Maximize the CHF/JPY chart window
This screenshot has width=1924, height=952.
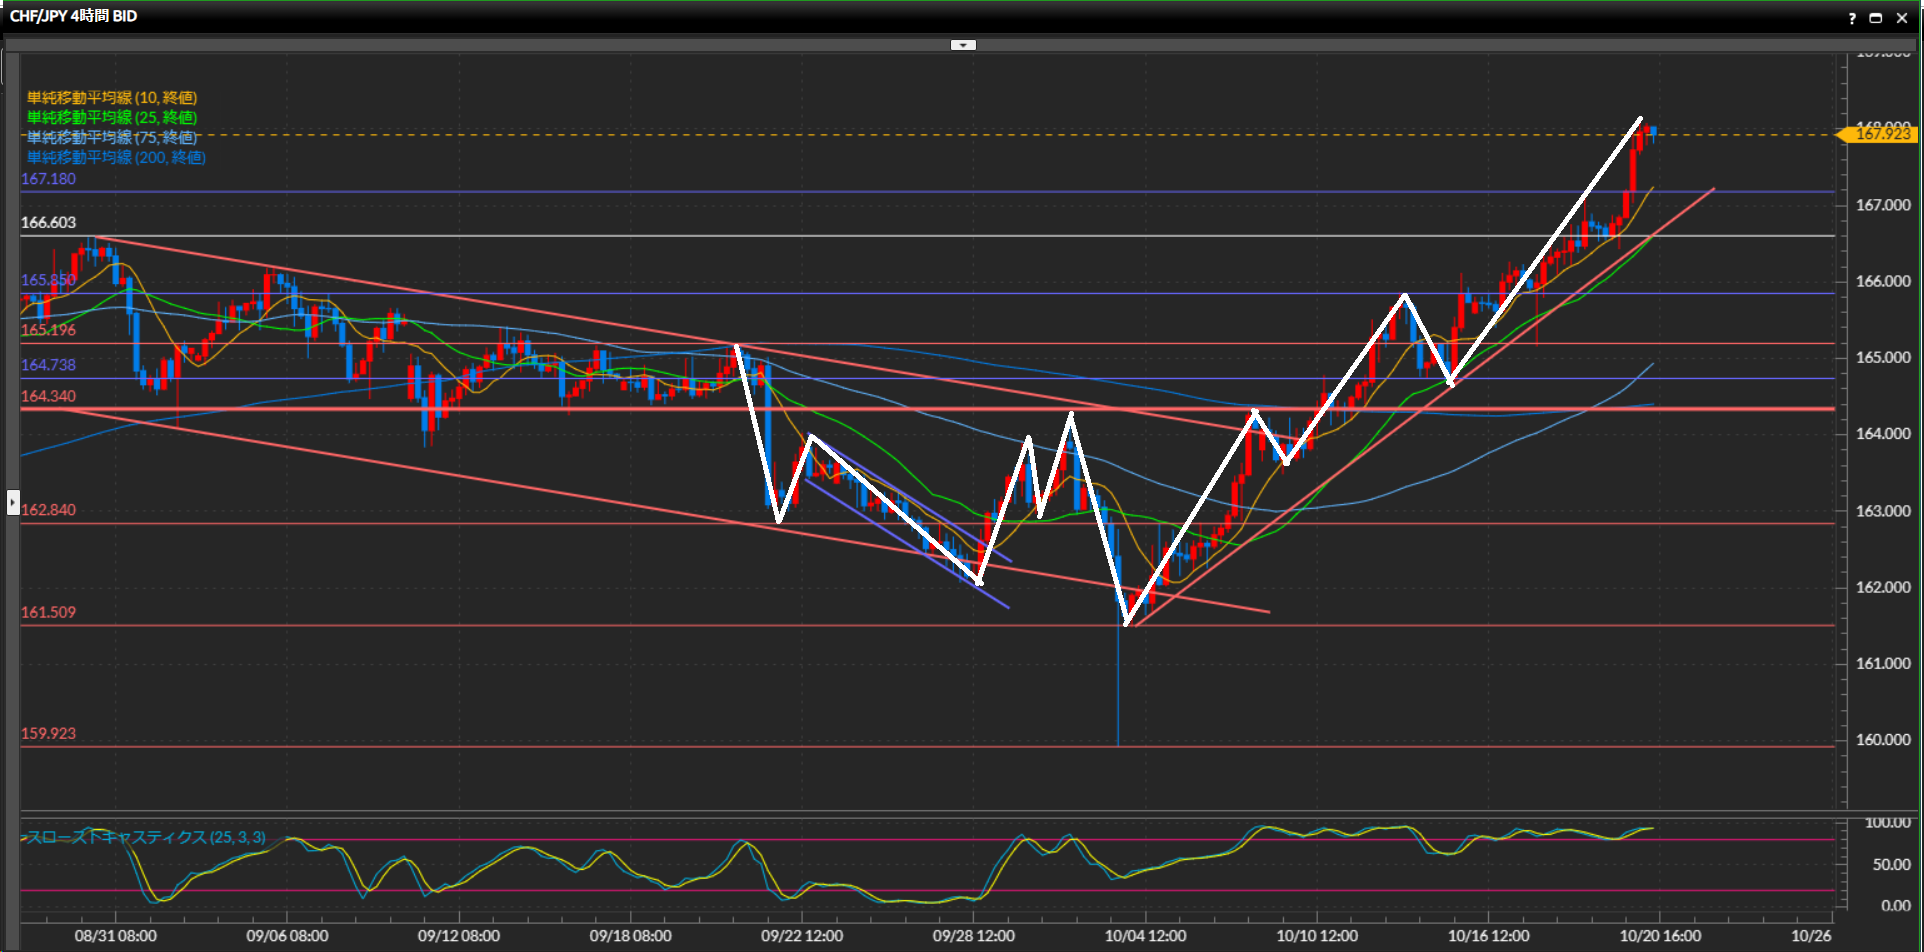(1876, 18)
